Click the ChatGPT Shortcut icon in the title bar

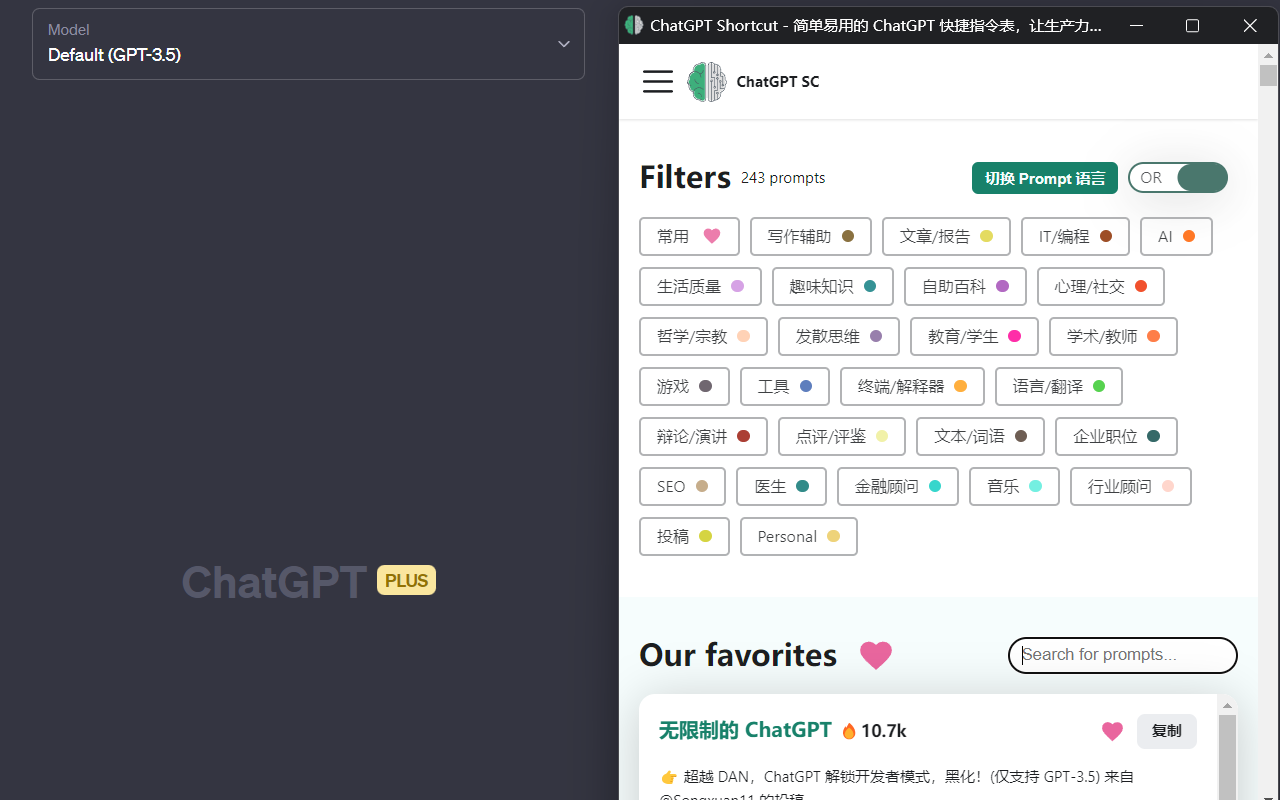click(634, 24)
